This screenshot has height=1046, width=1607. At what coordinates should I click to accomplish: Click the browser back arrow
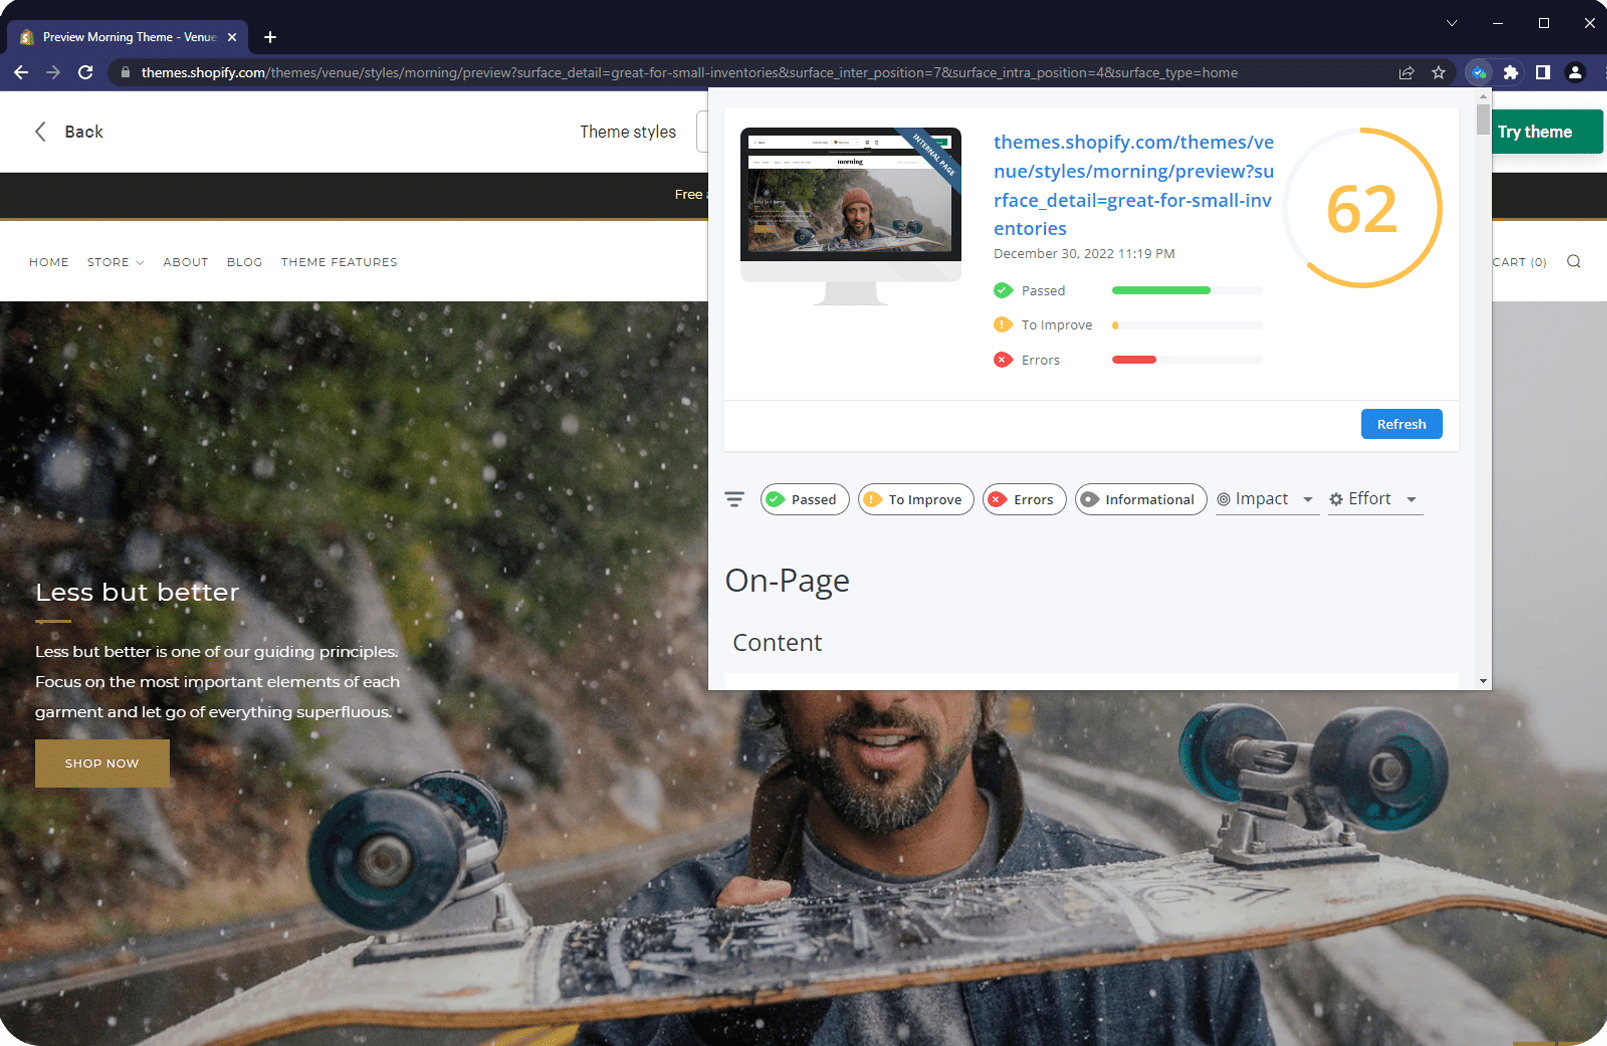click(21, 72)
